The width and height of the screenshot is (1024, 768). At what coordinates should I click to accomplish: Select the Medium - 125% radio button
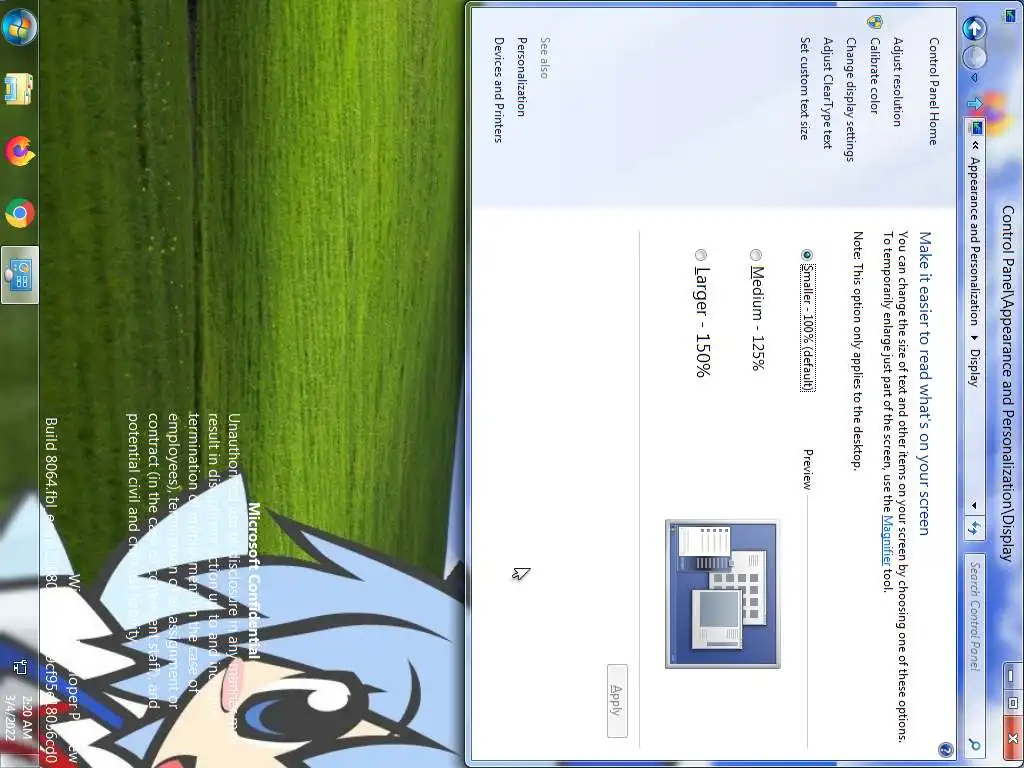click(756, 255)
